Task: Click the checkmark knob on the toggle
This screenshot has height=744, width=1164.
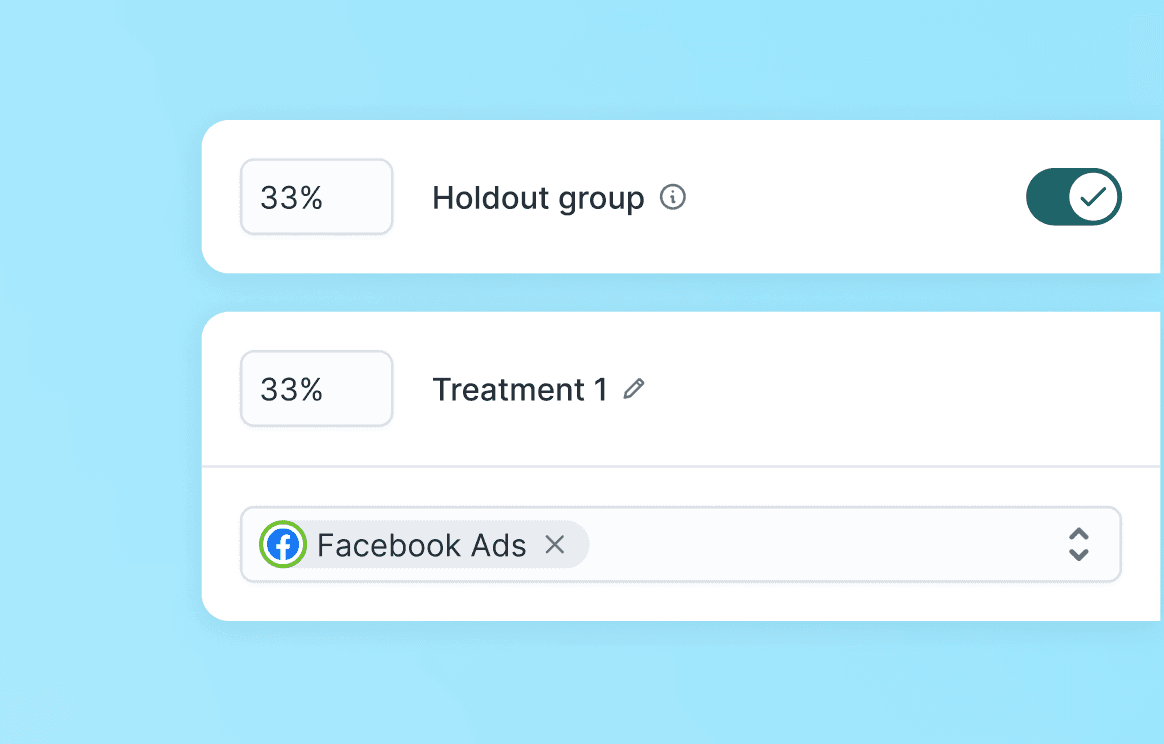Action: pyautogui.click(x=1094, y=197)
